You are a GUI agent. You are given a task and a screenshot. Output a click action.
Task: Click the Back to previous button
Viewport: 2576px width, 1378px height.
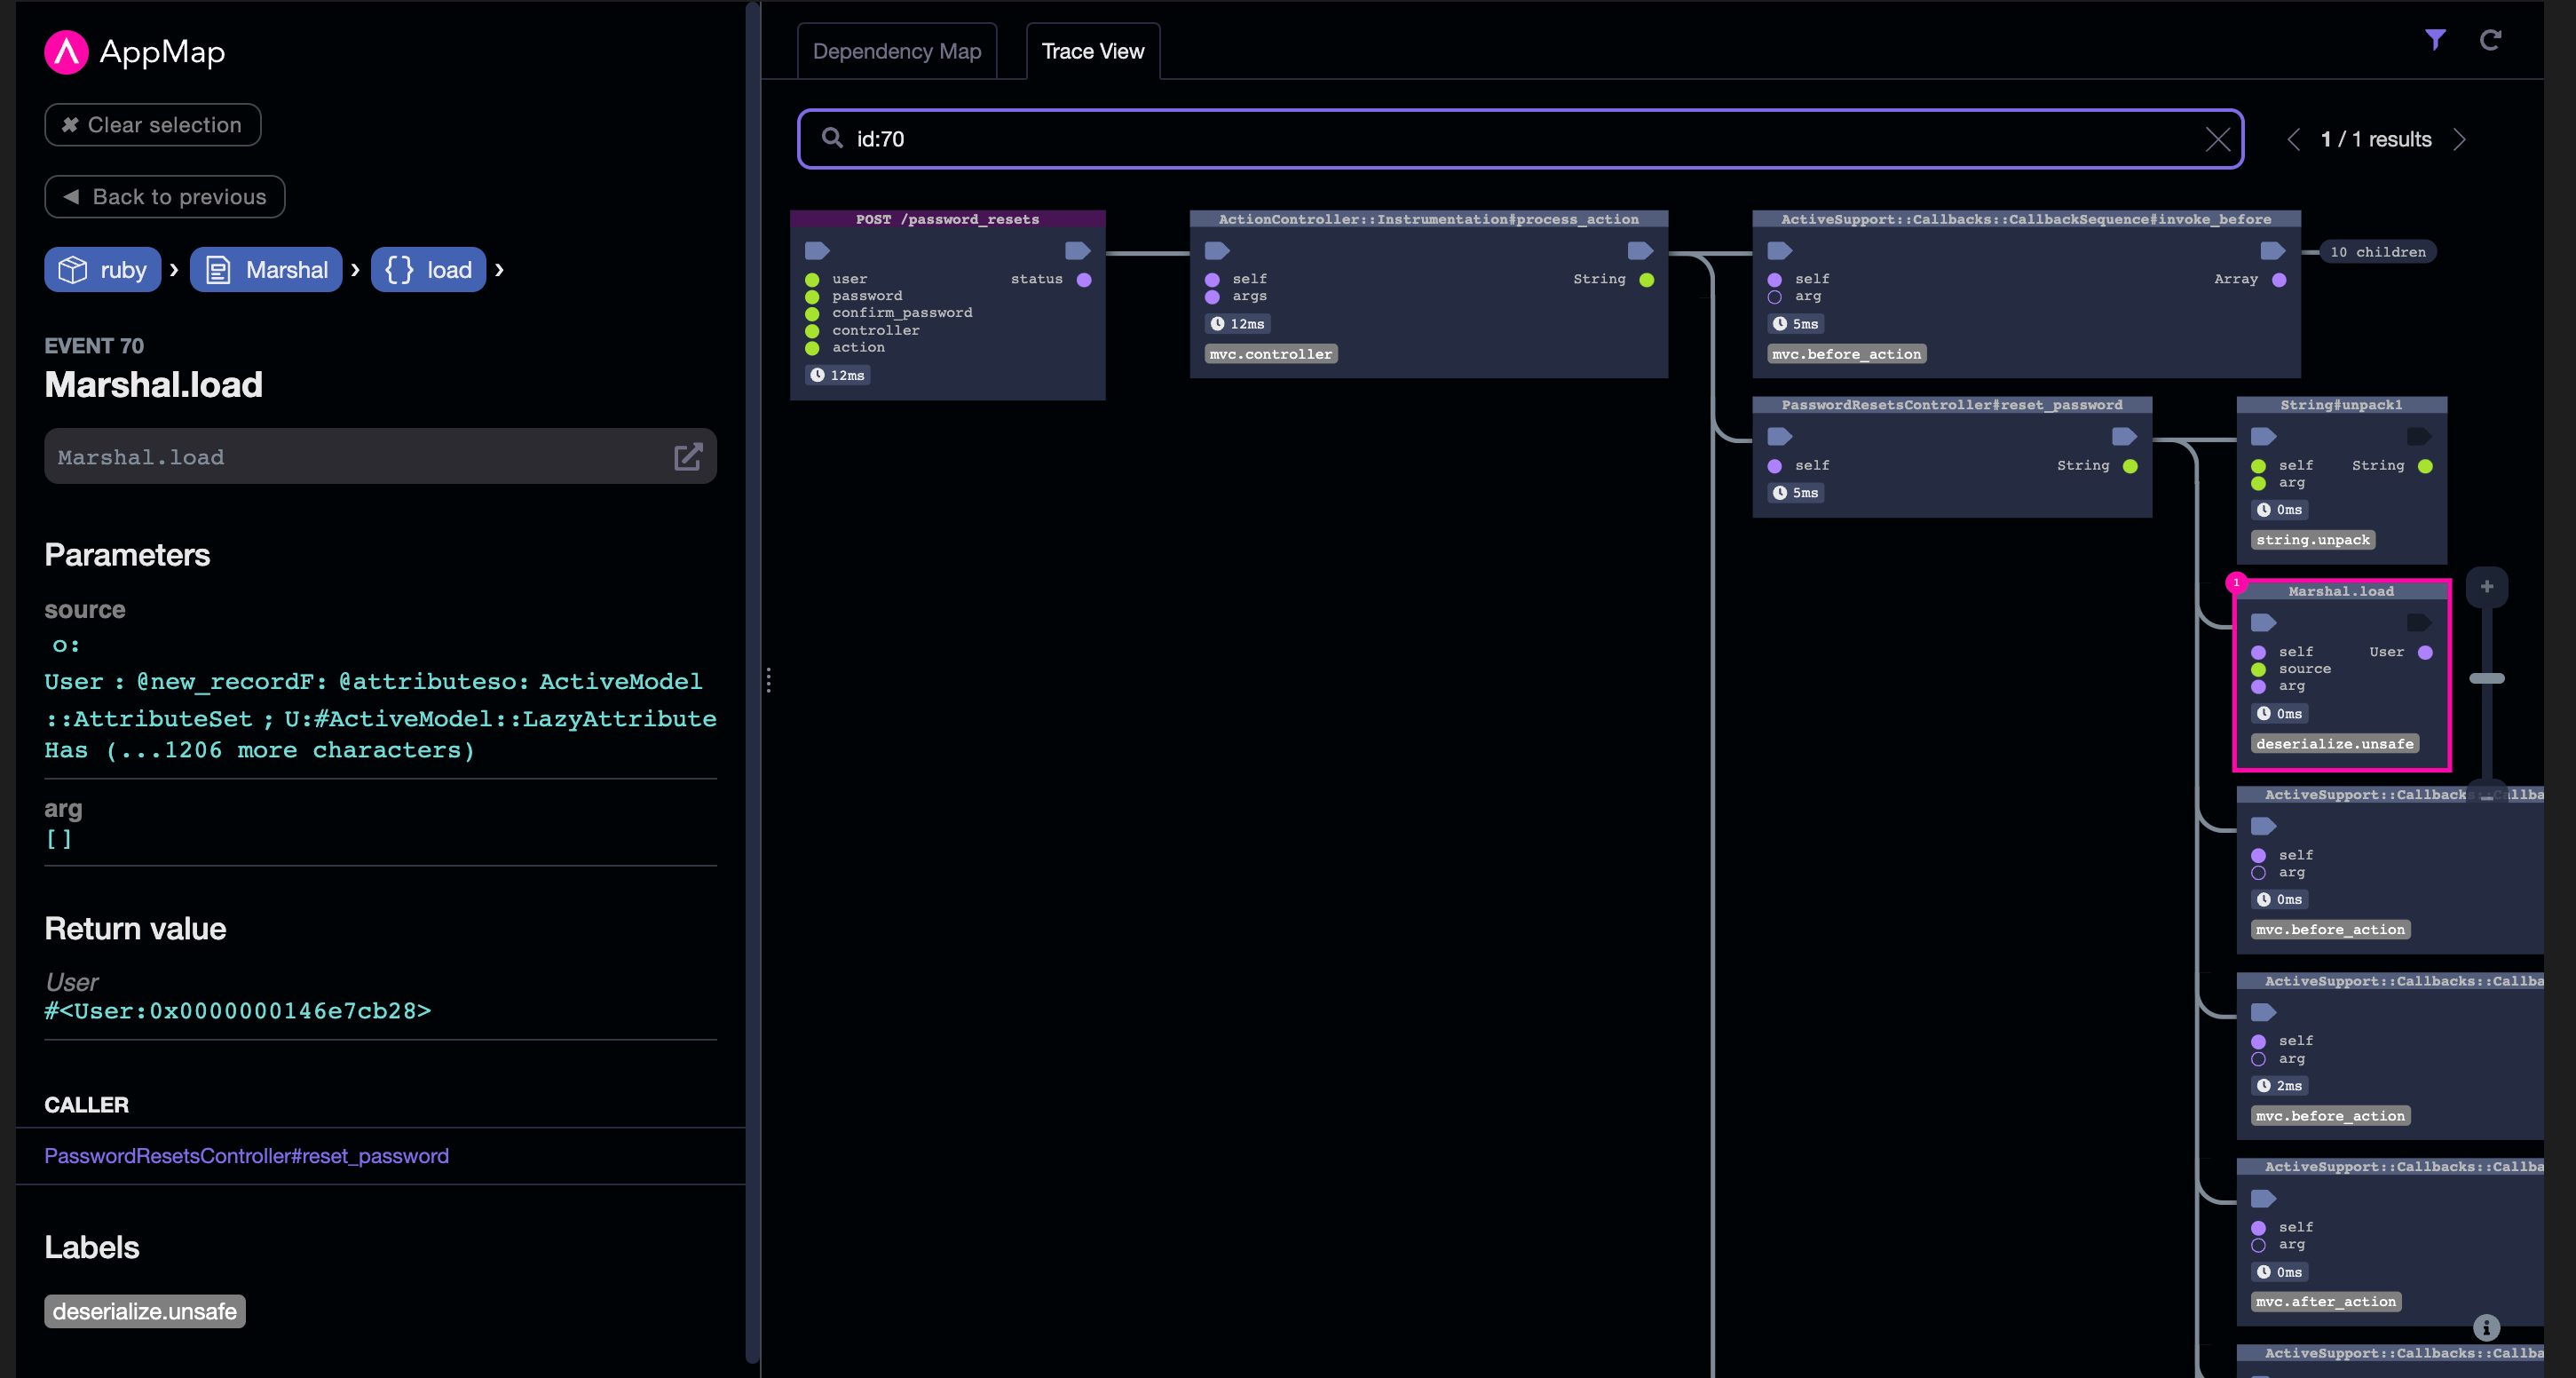pos(164,197)
